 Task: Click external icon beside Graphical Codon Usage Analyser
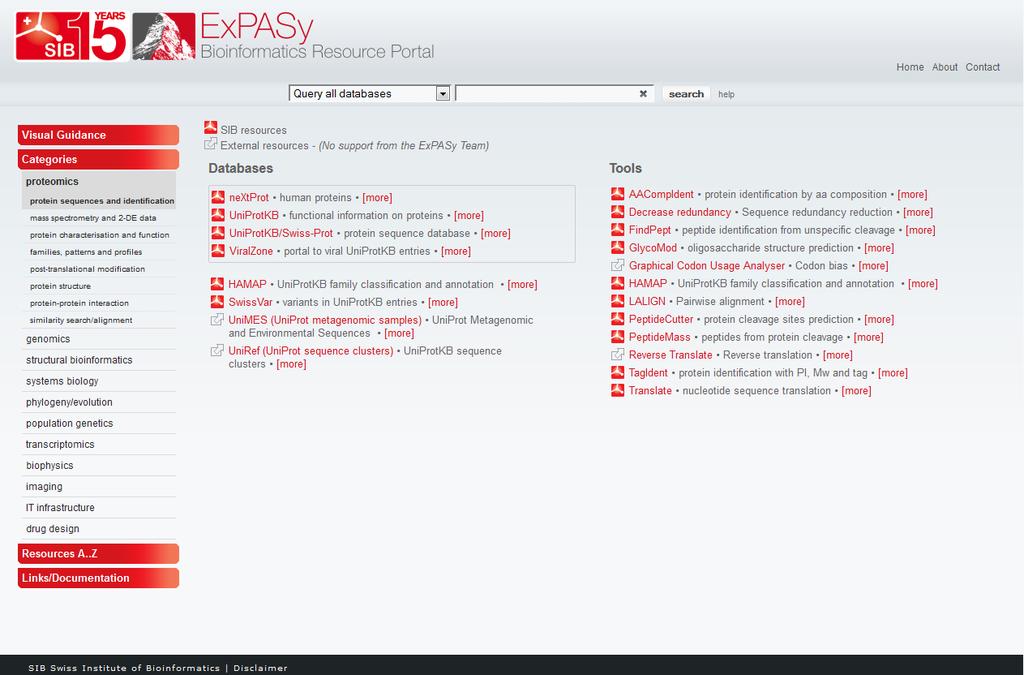(x=617, y=265)
